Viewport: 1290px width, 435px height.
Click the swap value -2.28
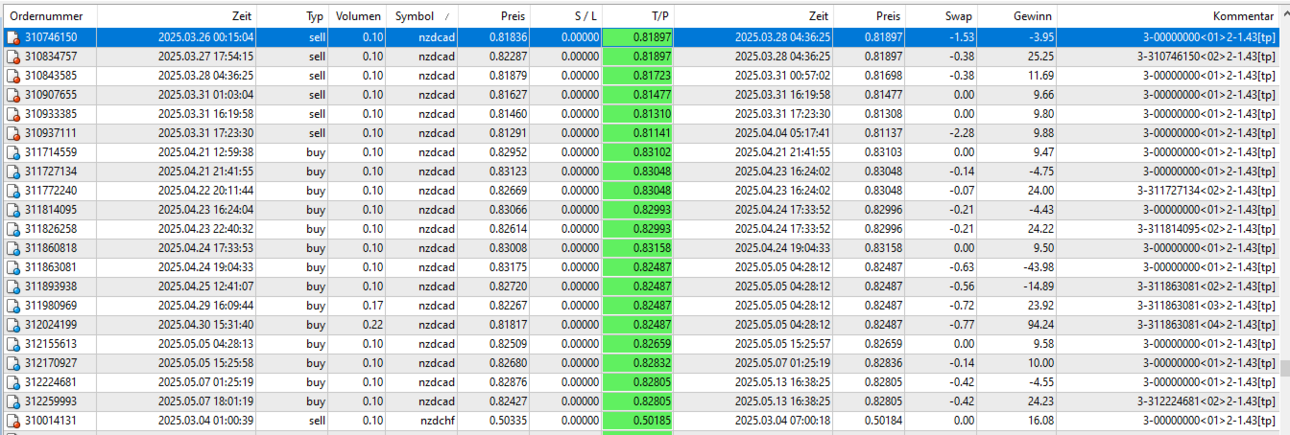click(x=961, y=133)
